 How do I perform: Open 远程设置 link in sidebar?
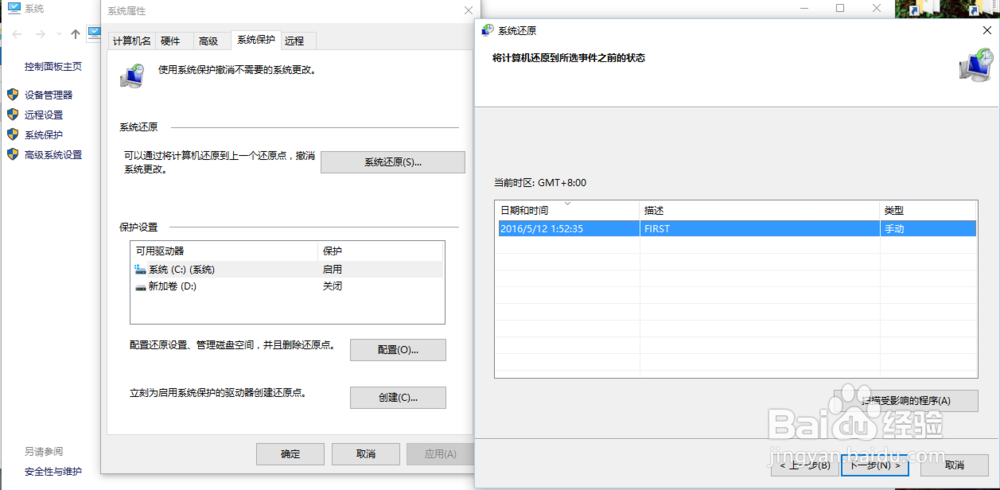pyautogui.click(x=43, y=115)
